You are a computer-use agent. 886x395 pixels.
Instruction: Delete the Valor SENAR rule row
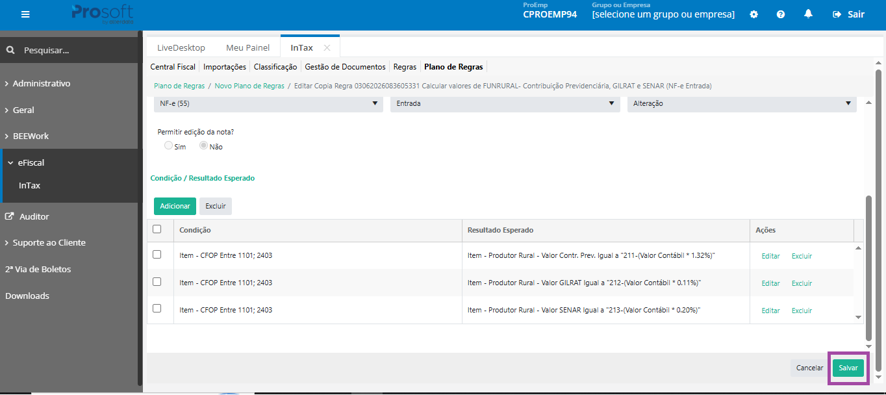coord(801,310)
